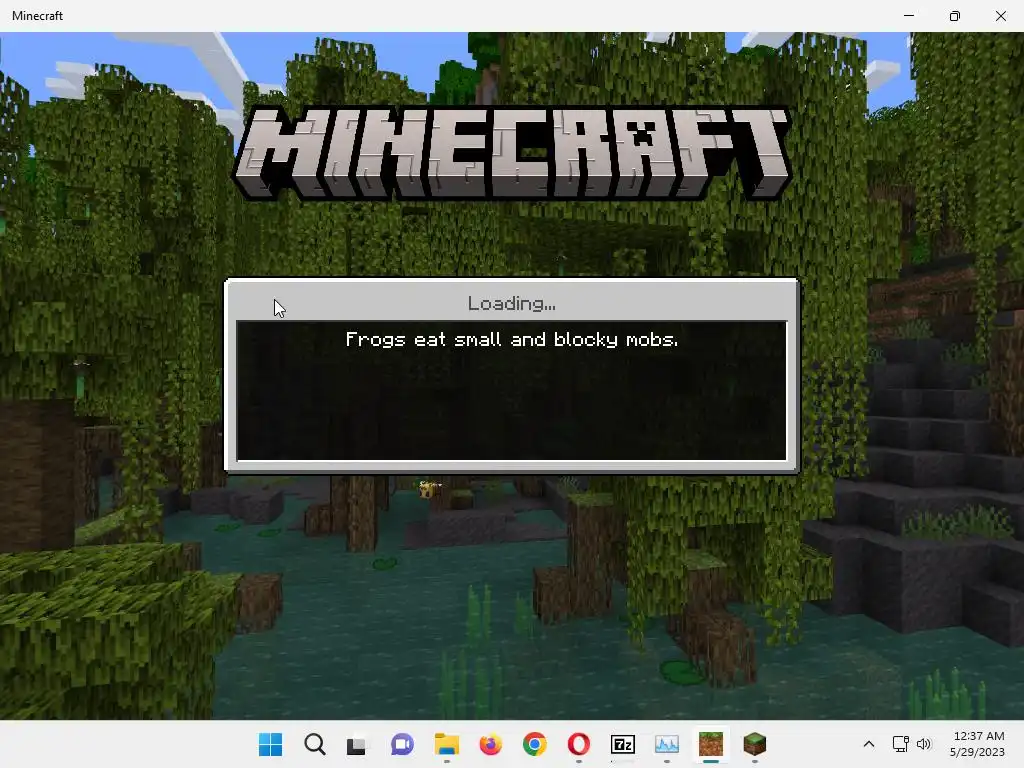The width and height of the screenshot is (1024, 768).
Task: Click the Minecraft logo image
Action: (512, 153)
